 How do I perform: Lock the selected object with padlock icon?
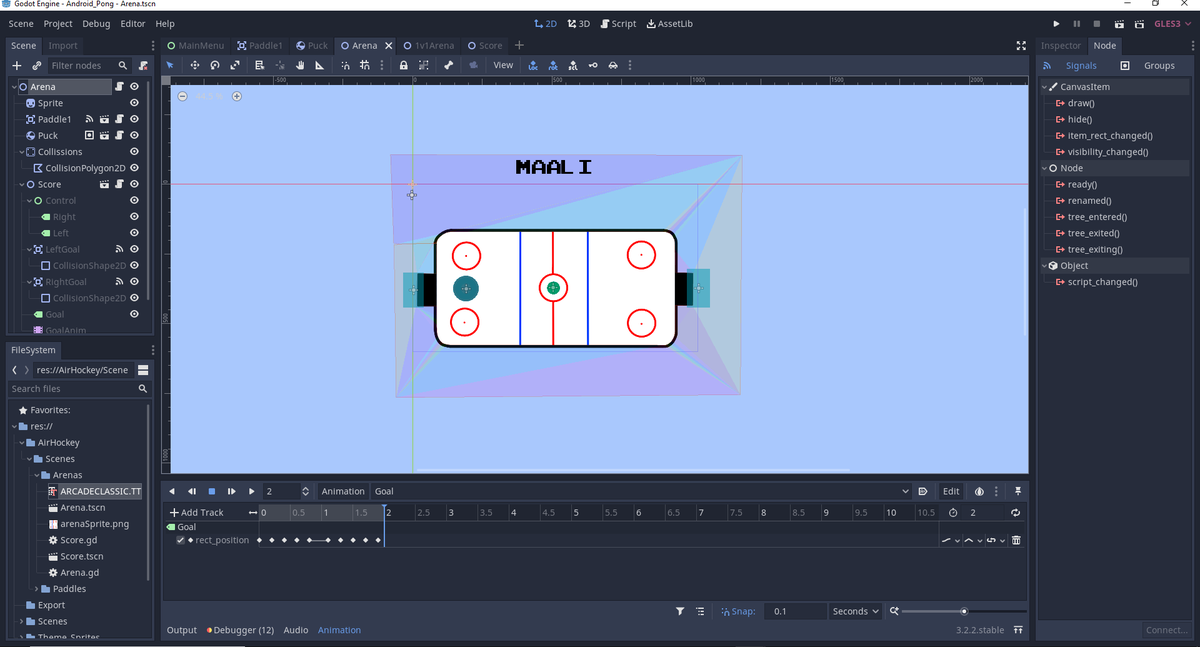coord(403,65)
